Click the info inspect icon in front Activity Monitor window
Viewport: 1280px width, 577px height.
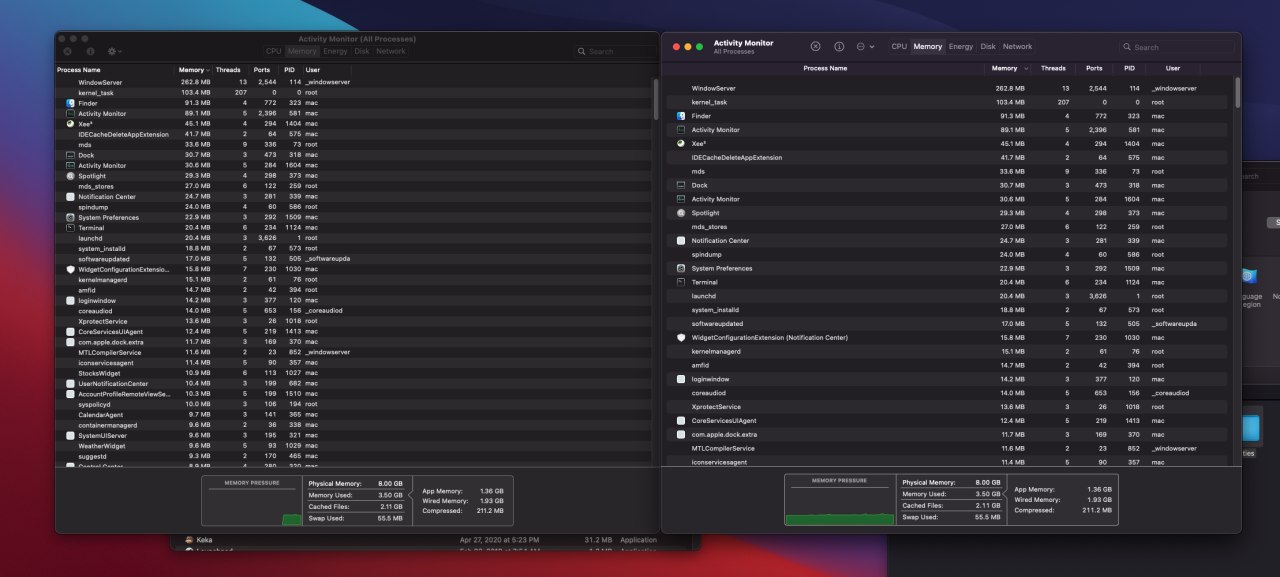(839, 46)
